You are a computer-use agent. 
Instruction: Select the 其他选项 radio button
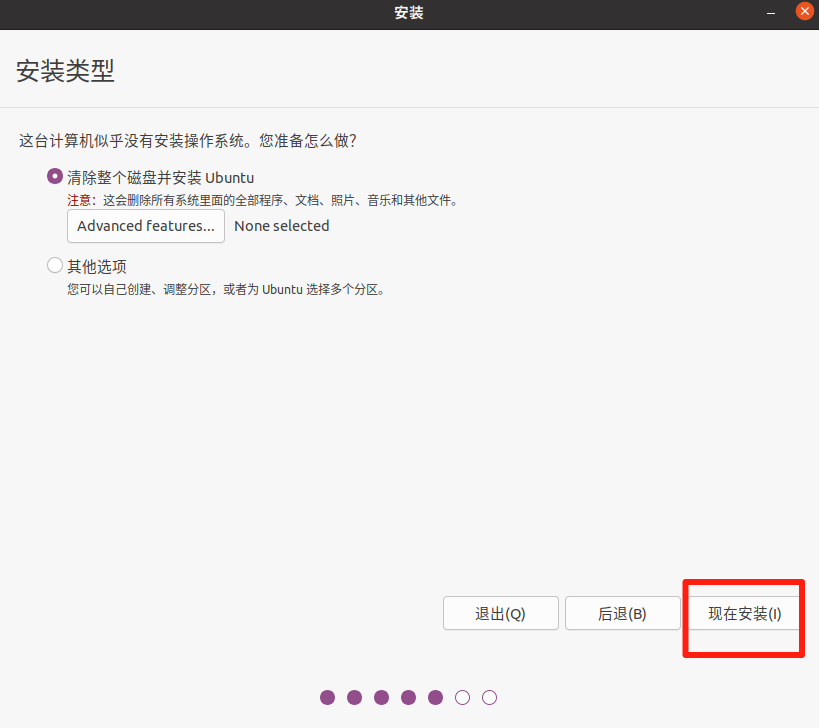point(55,265)
